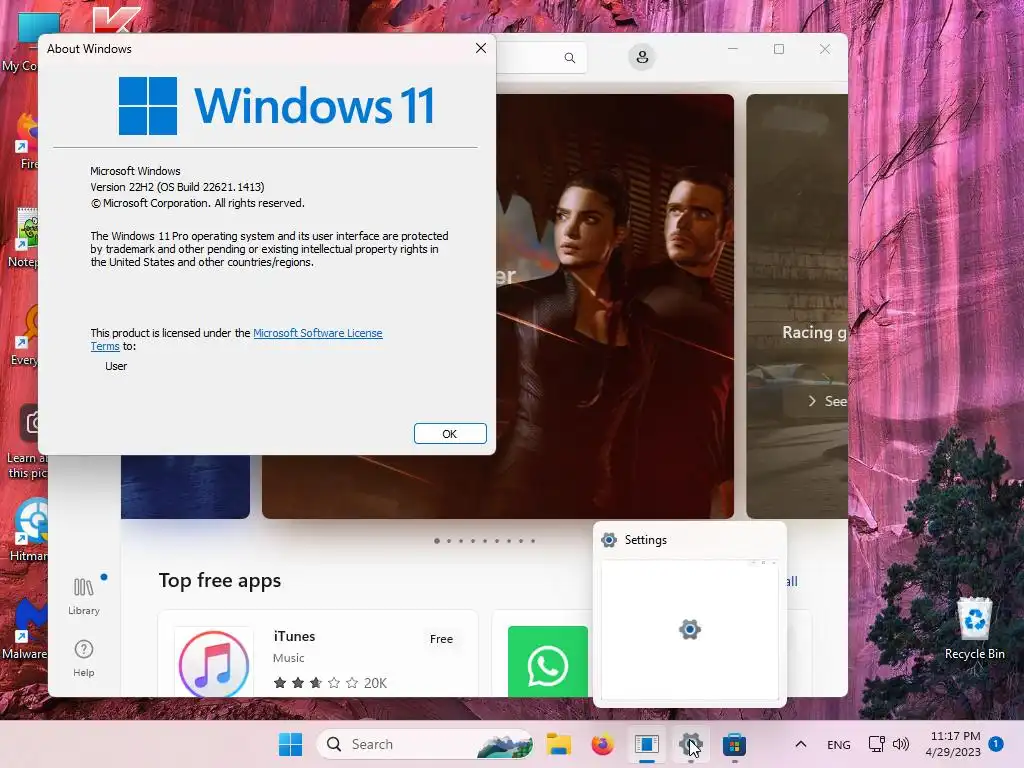Select the iTunes app title
The image size is (1024, 768).
[x=294, y=636]
